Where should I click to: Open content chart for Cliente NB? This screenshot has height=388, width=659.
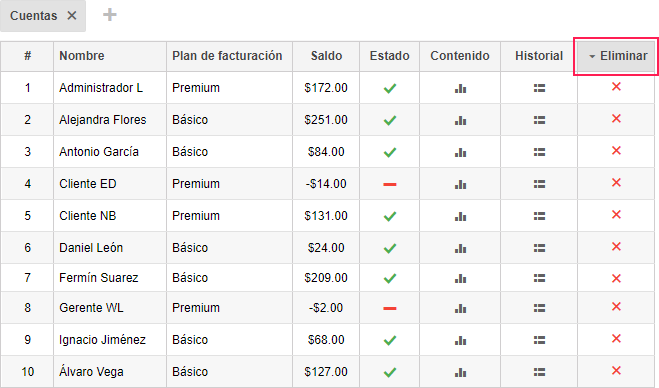[x=460, y=216]
